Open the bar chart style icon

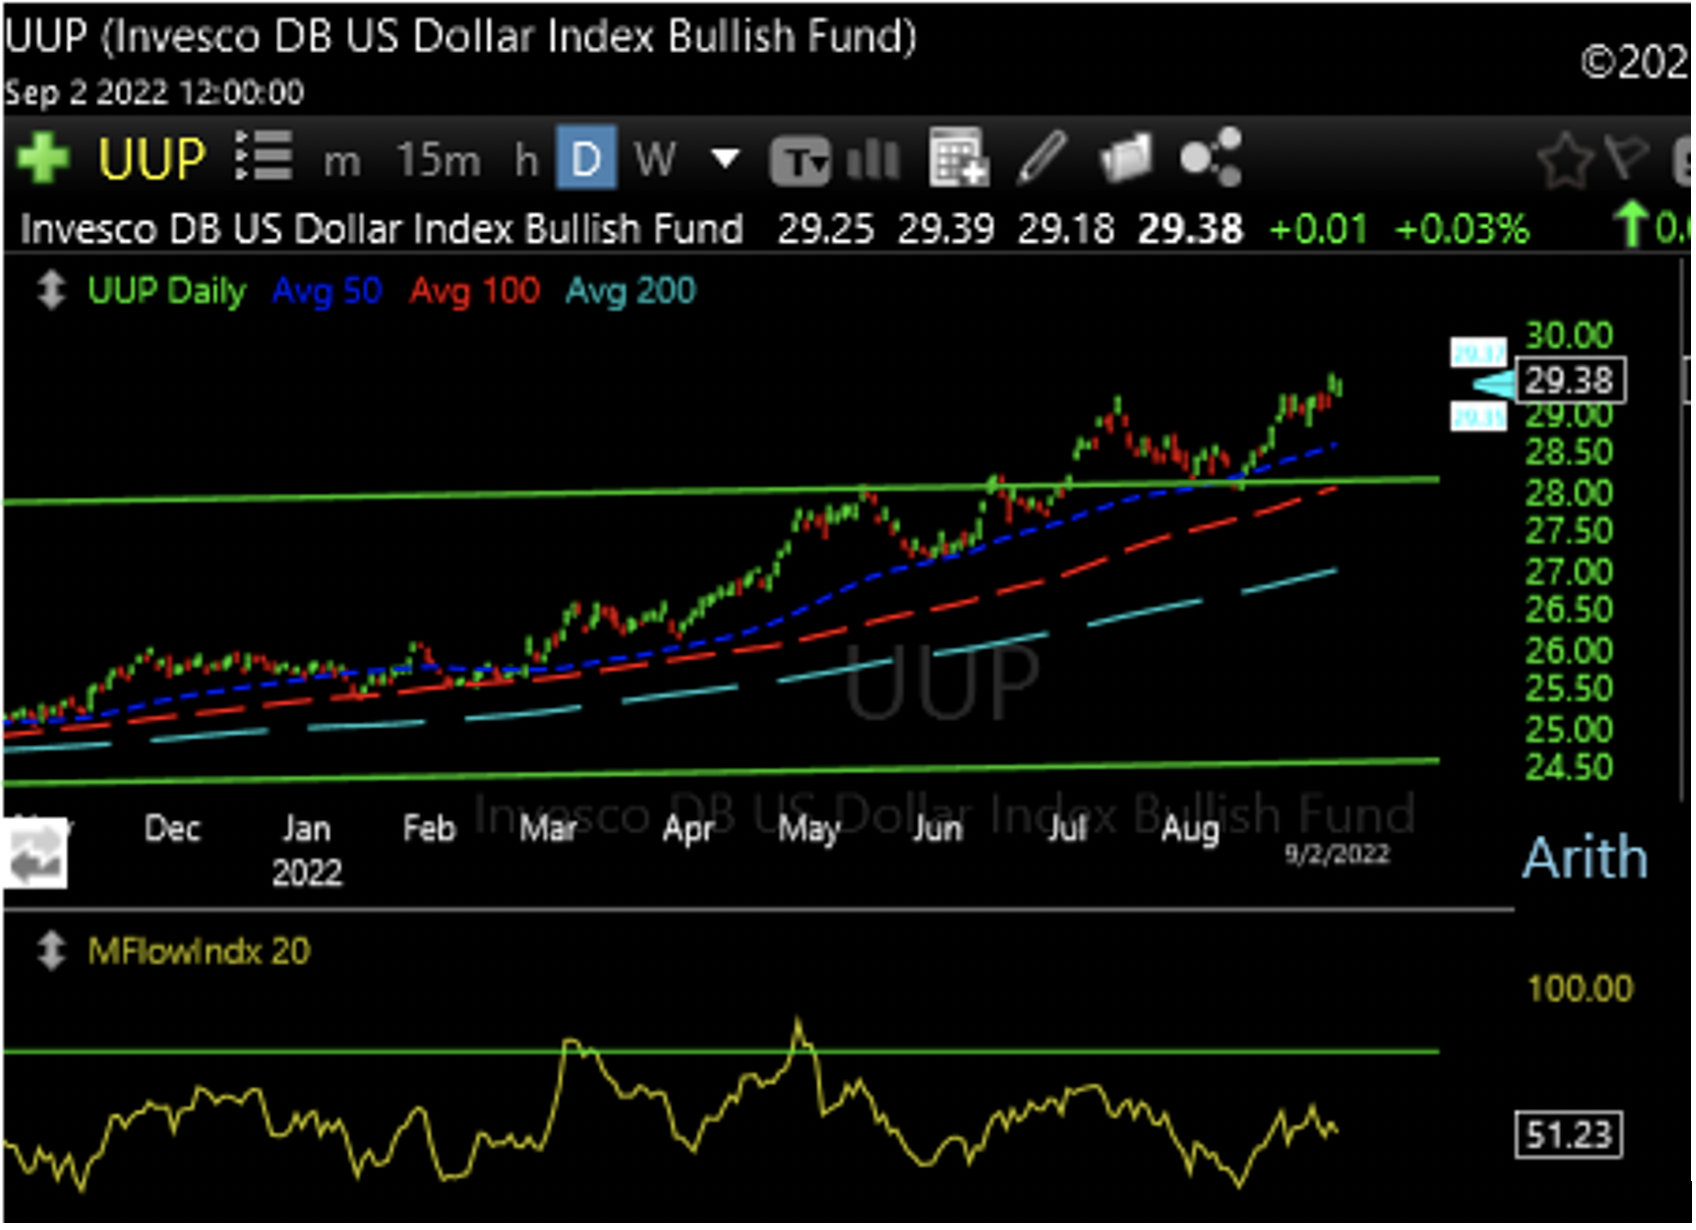pyautogui.click(x=874, y=158)
